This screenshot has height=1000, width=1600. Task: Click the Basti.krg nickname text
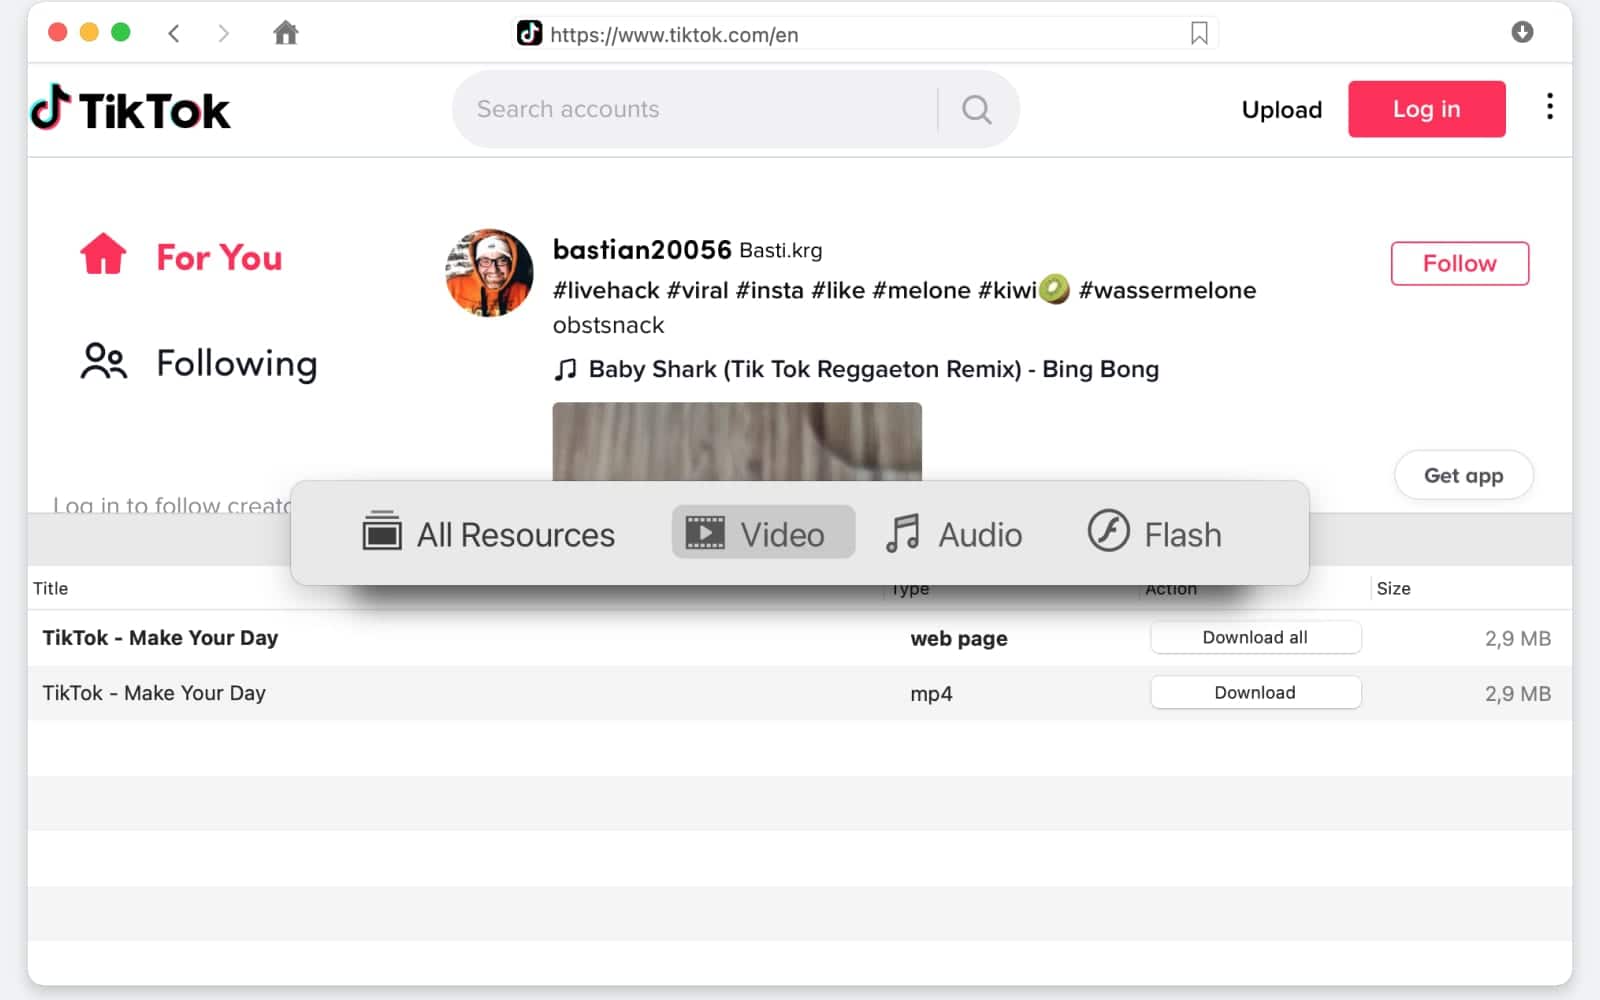click(x=781, y=250)
